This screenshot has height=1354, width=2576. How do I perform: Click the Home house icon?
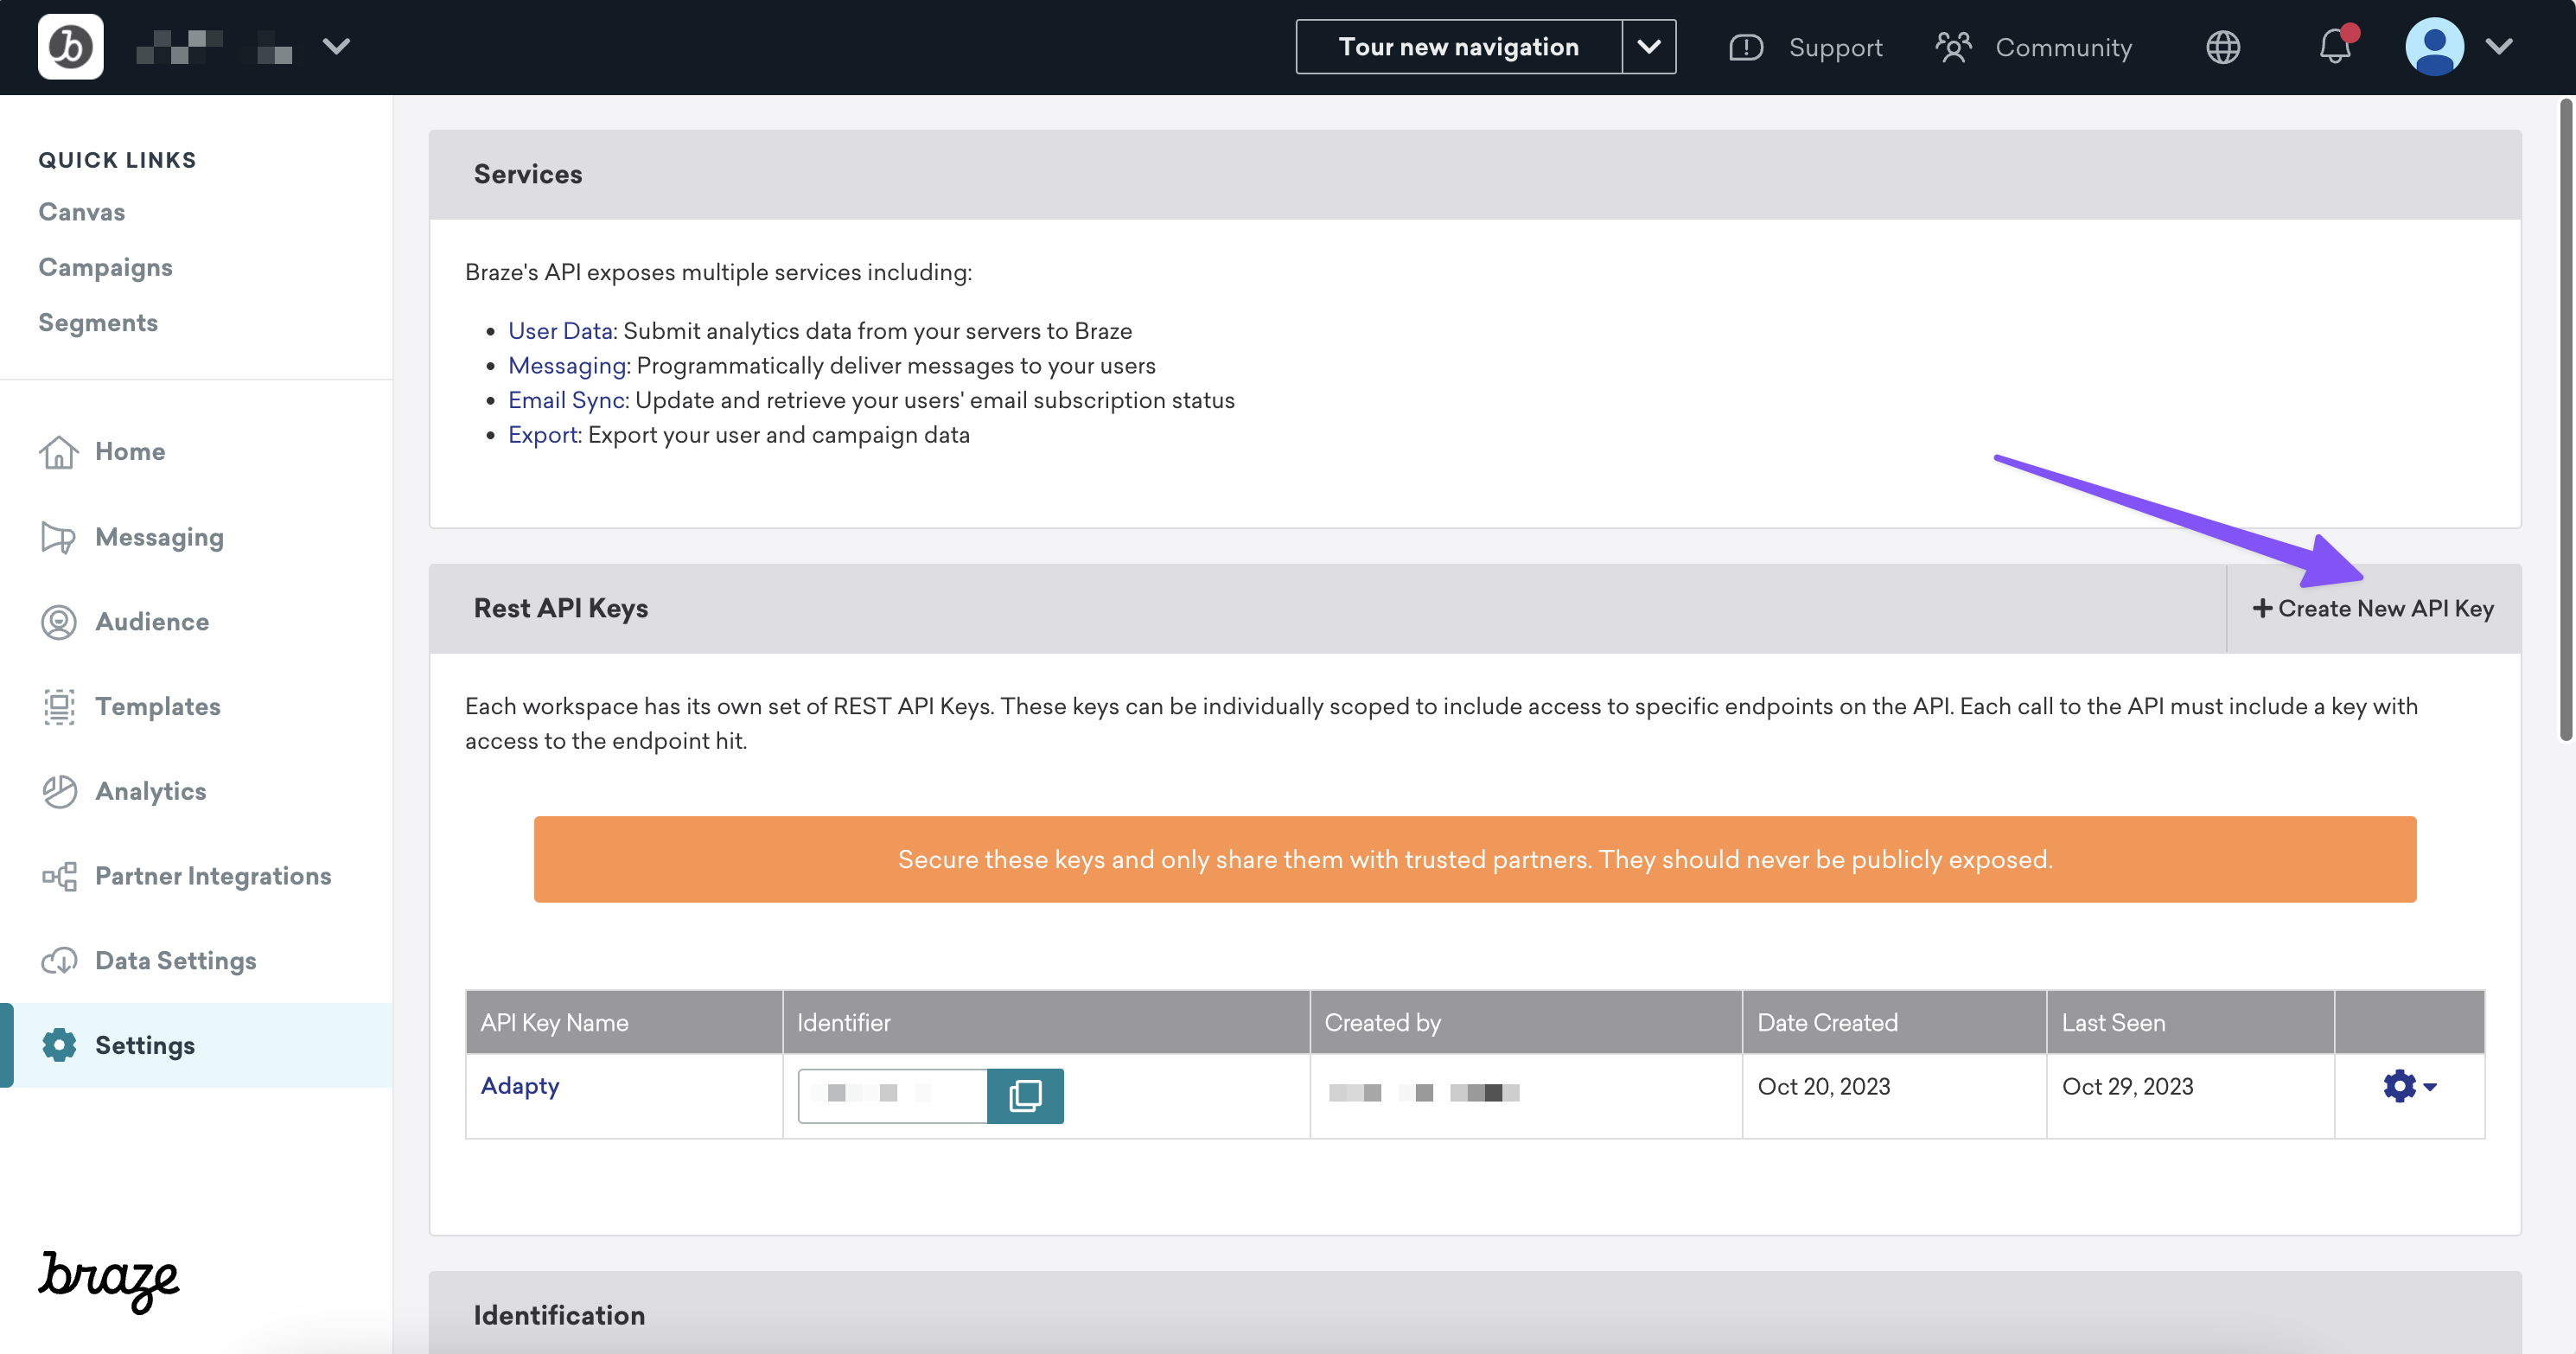pyautogui.click(x=59, y=452)
